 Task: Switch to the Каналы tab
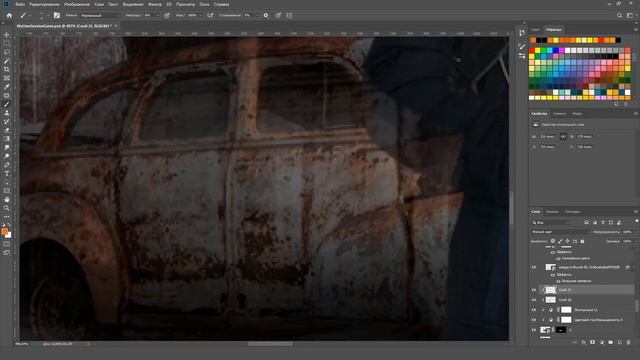[552, 211]
